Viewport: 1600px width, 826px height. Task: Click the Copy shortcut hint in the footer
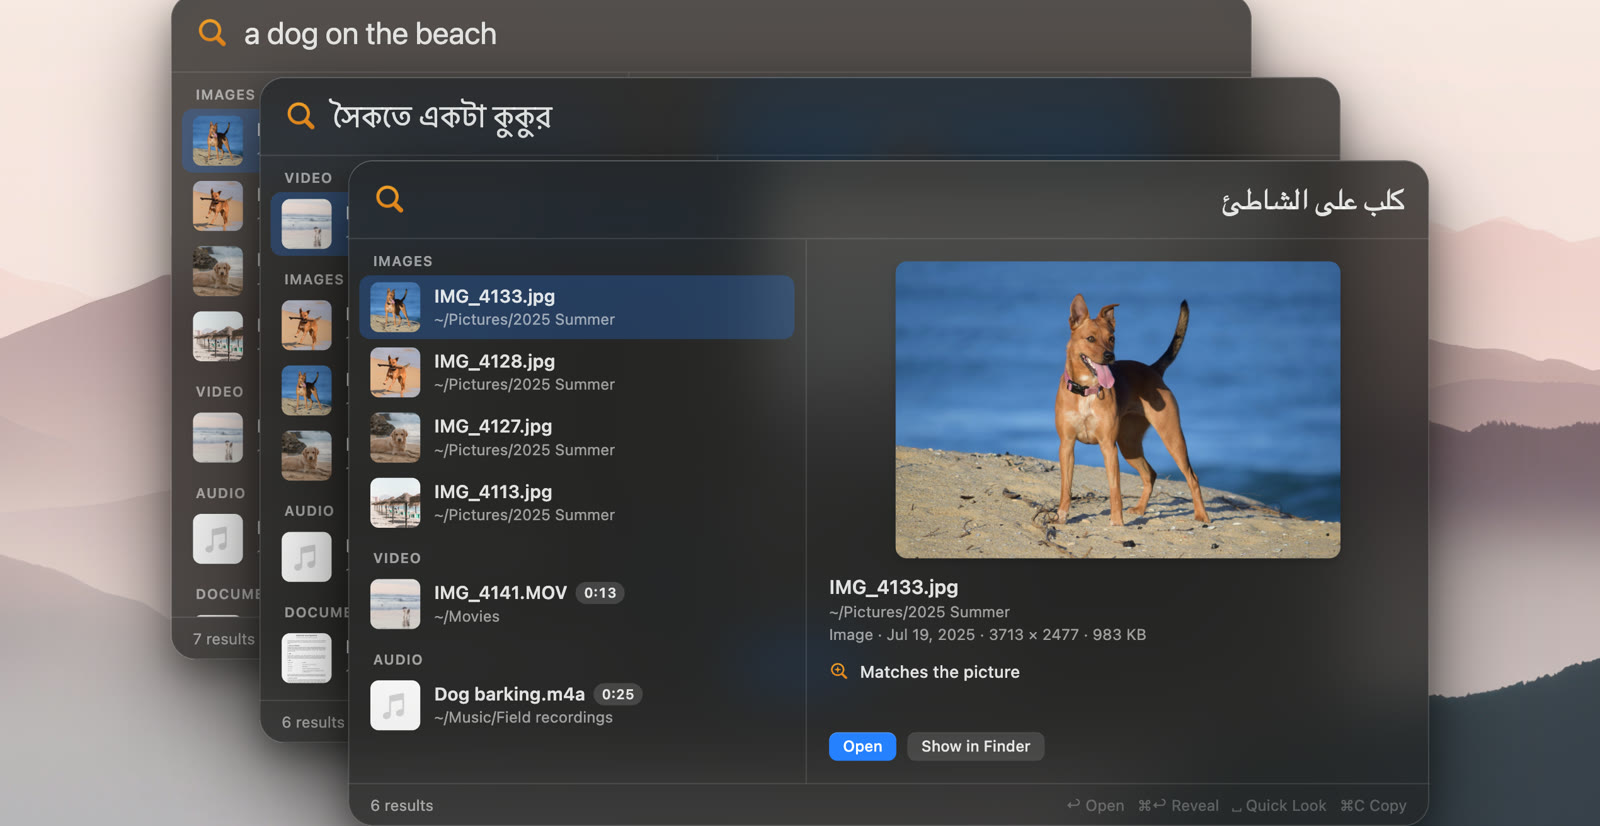pyautogui.click(x=1373, y=805)
